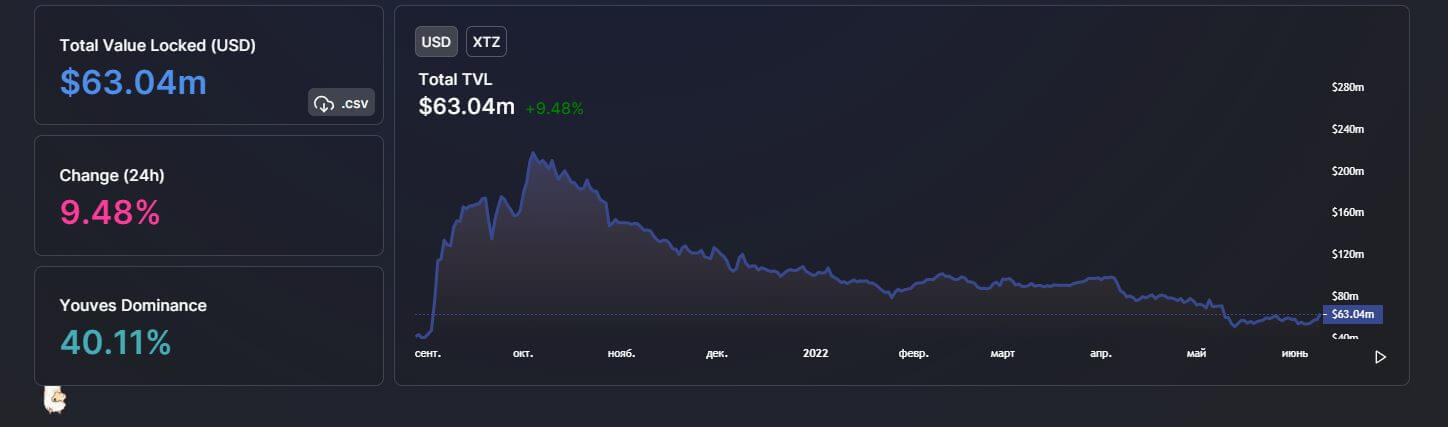Click the Total TVL chart title
1448x427 pixels.
pyautogui.click(x=455, y=79)
